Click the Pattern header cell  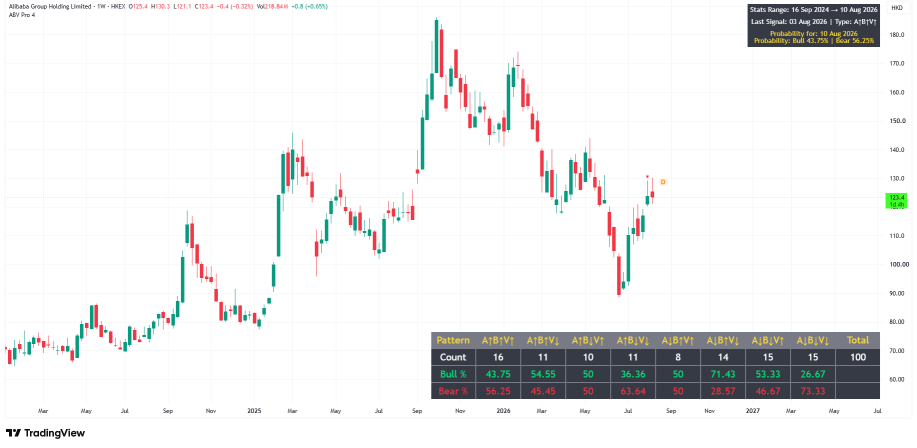click(453, 340)
